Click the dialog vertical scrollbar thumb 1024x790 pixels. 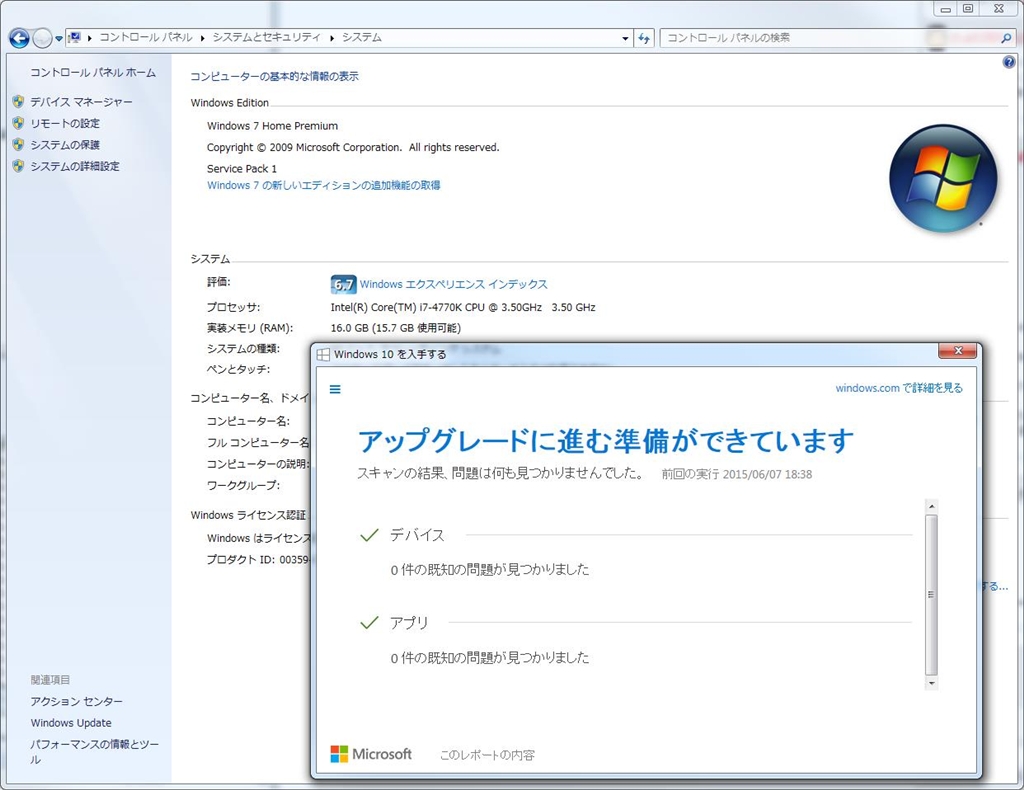pyautogui.click(x=932, y=595)
